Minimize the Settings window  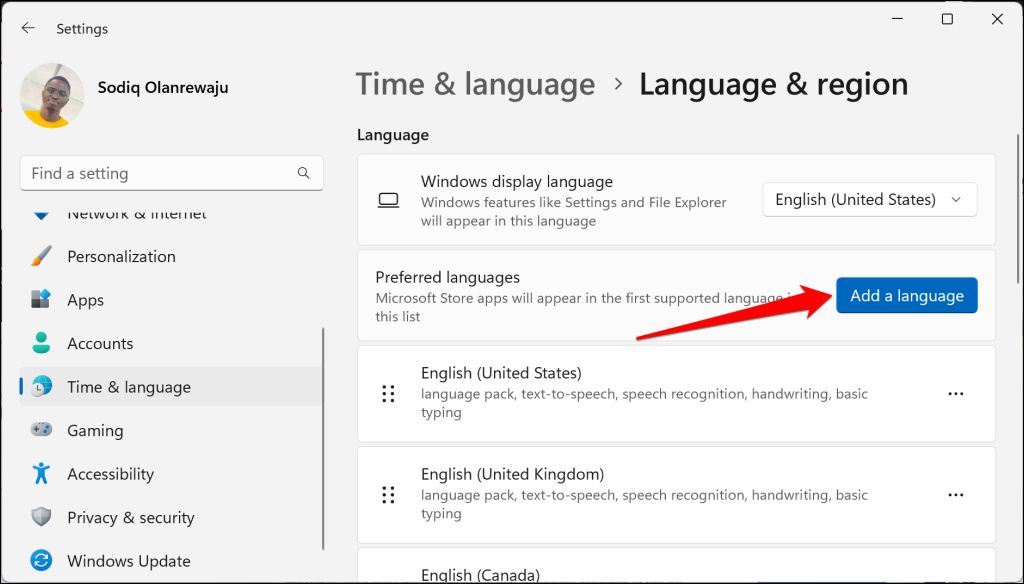898,19
